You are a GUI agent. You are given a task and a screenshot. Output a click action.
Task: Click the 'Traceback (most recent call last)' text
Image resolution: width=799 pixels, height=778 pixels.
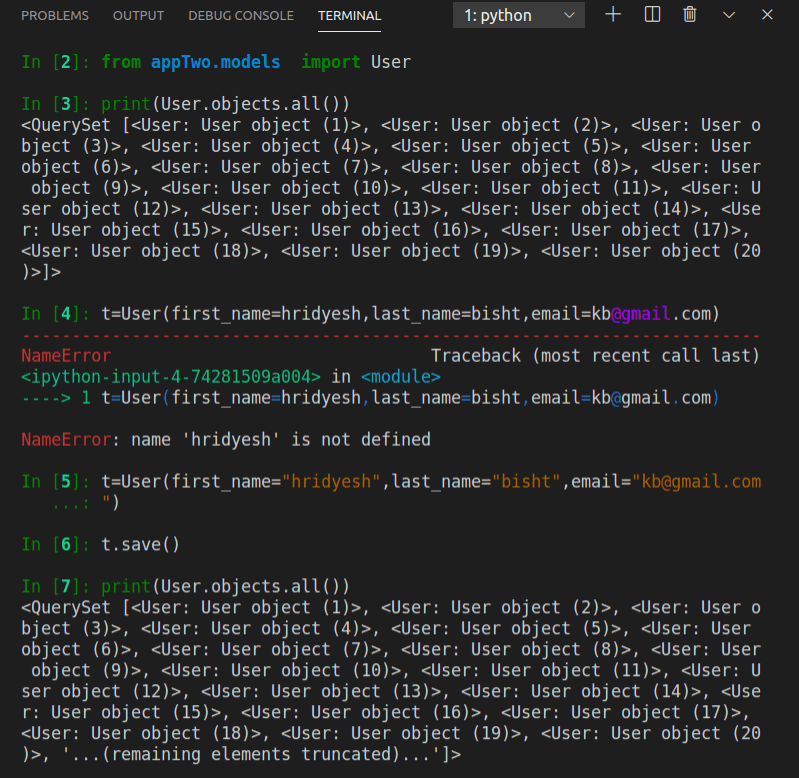click(595, 356)
